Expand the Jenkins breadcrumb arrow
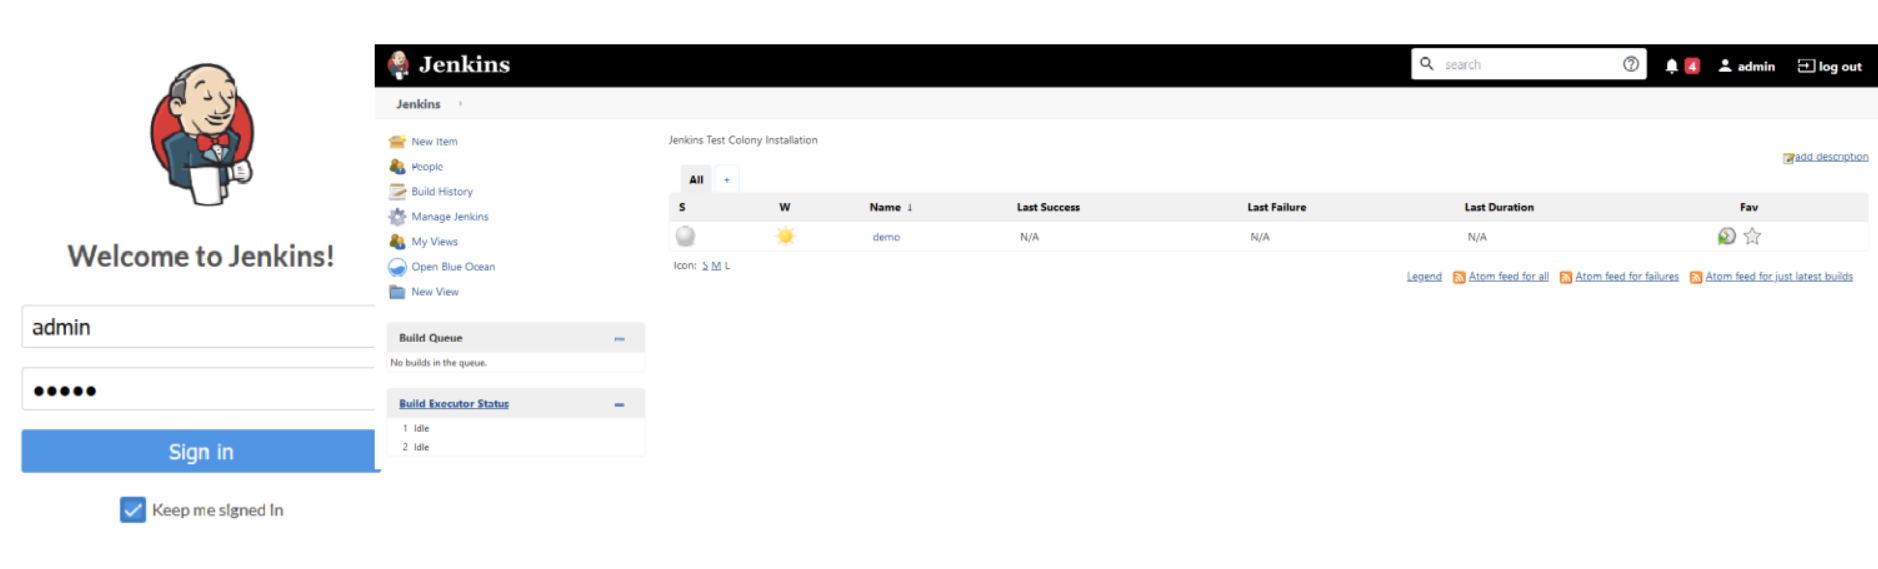The height and width of the screenshot is (569, 1878). 460,104
